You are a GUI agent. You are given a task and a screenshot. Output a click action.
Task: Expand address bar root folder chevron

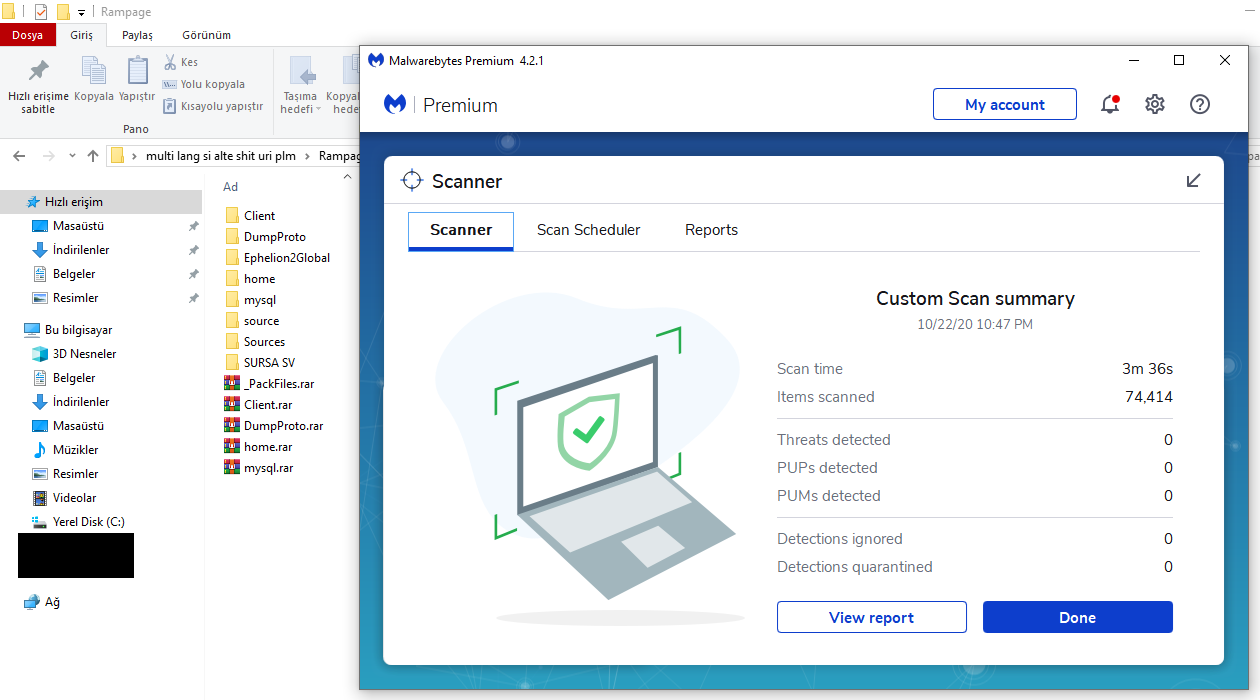coord(135,156)
